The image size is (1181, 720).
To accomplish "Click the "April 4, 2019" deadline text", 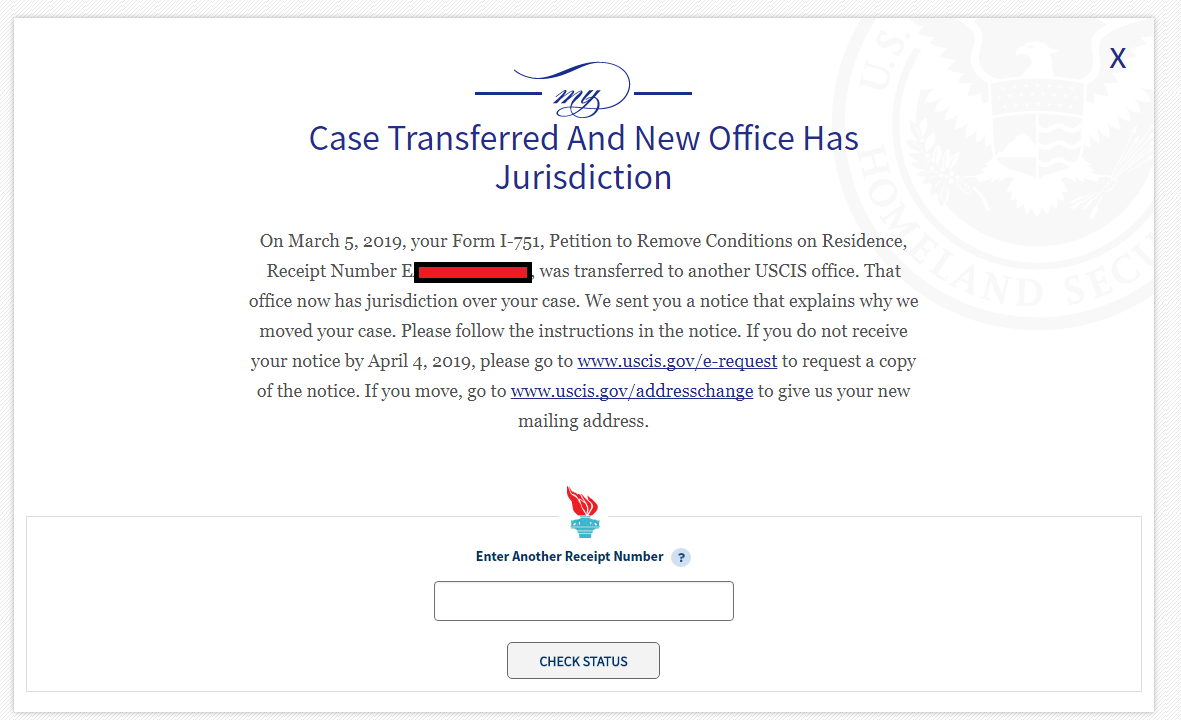I will pyautogui.click(x=420, y=362).
